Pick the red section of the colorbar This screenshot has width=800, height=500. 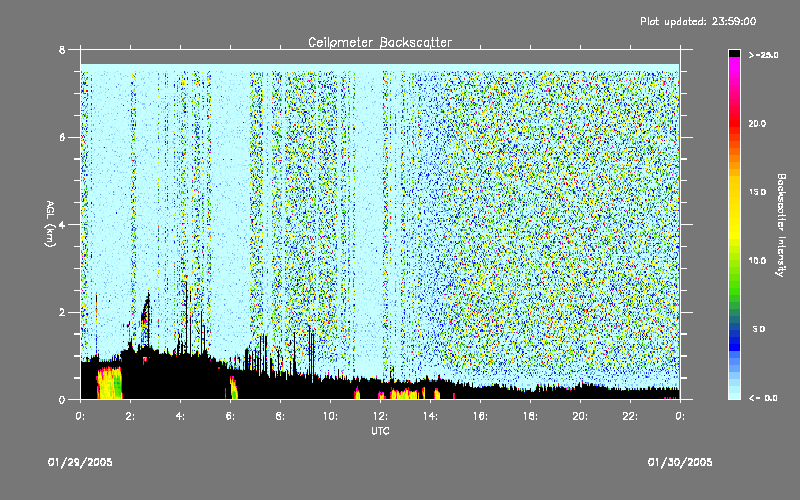click(x=734, y=121)
